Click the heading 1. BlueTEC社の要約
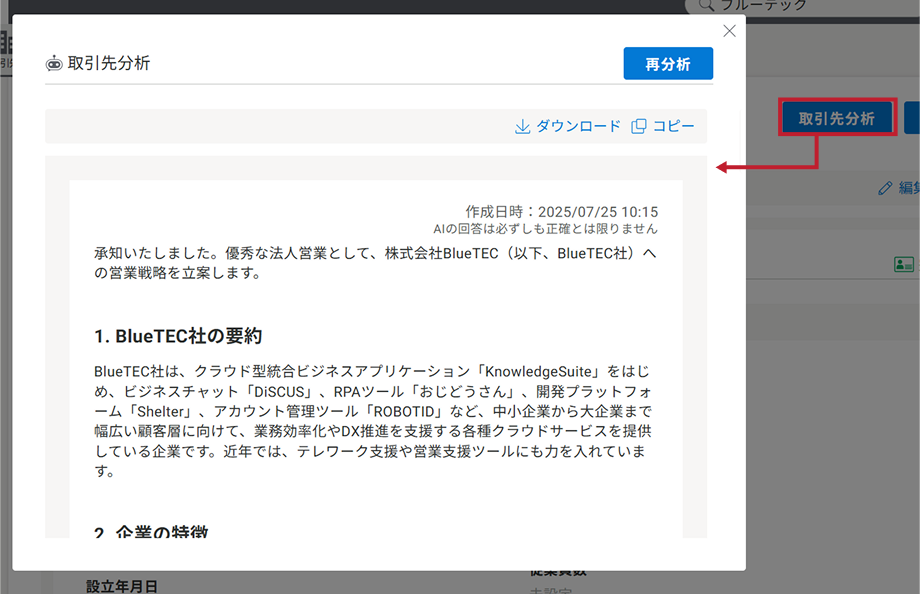920x594 pixels. 178,335
